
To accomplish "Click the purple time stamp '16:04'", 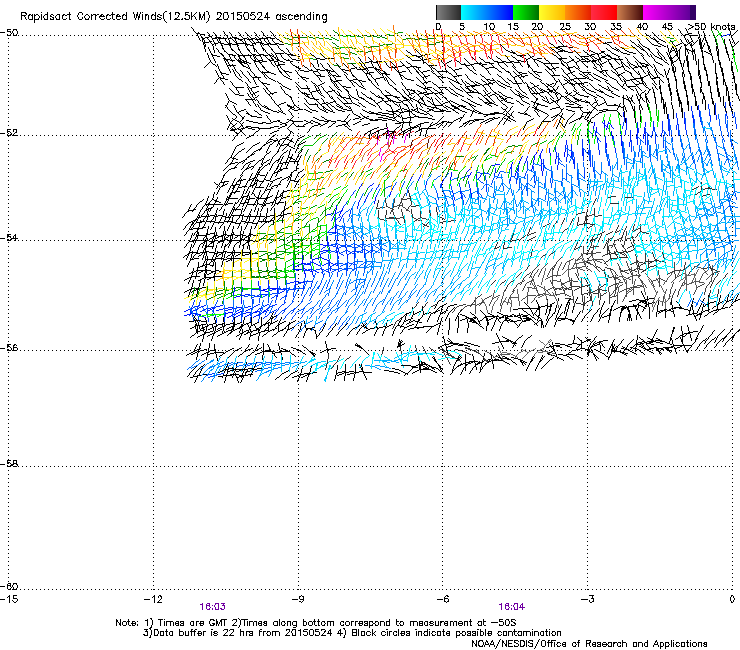I will 512,607.
